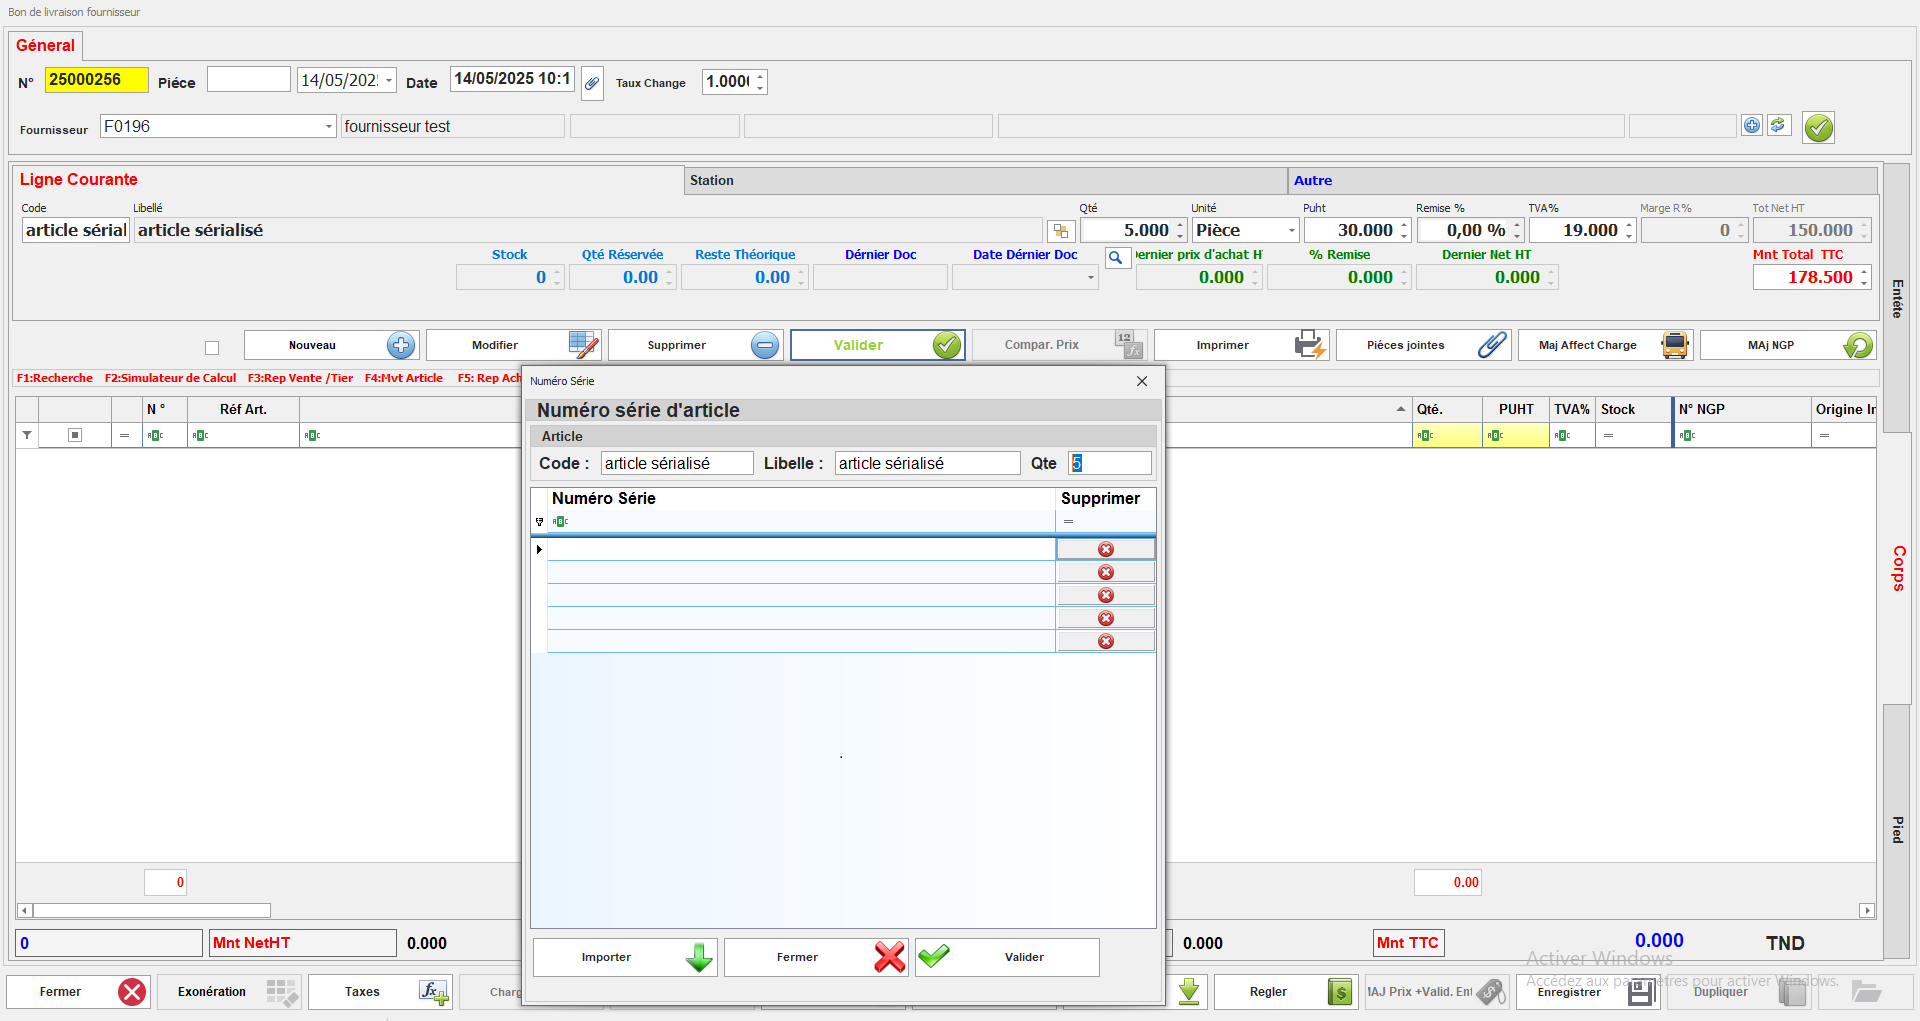Click the article lookup icon beside Libellé
Viewport: 1920px width, 1021px height.
coord(1060,231)
